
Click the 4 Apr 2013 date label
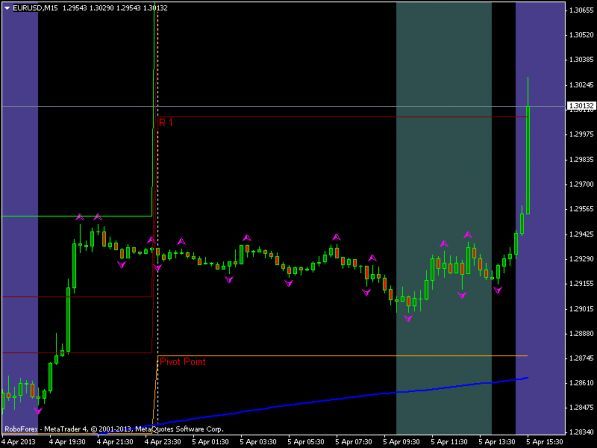pyautogui.click(x=18, y=442)
